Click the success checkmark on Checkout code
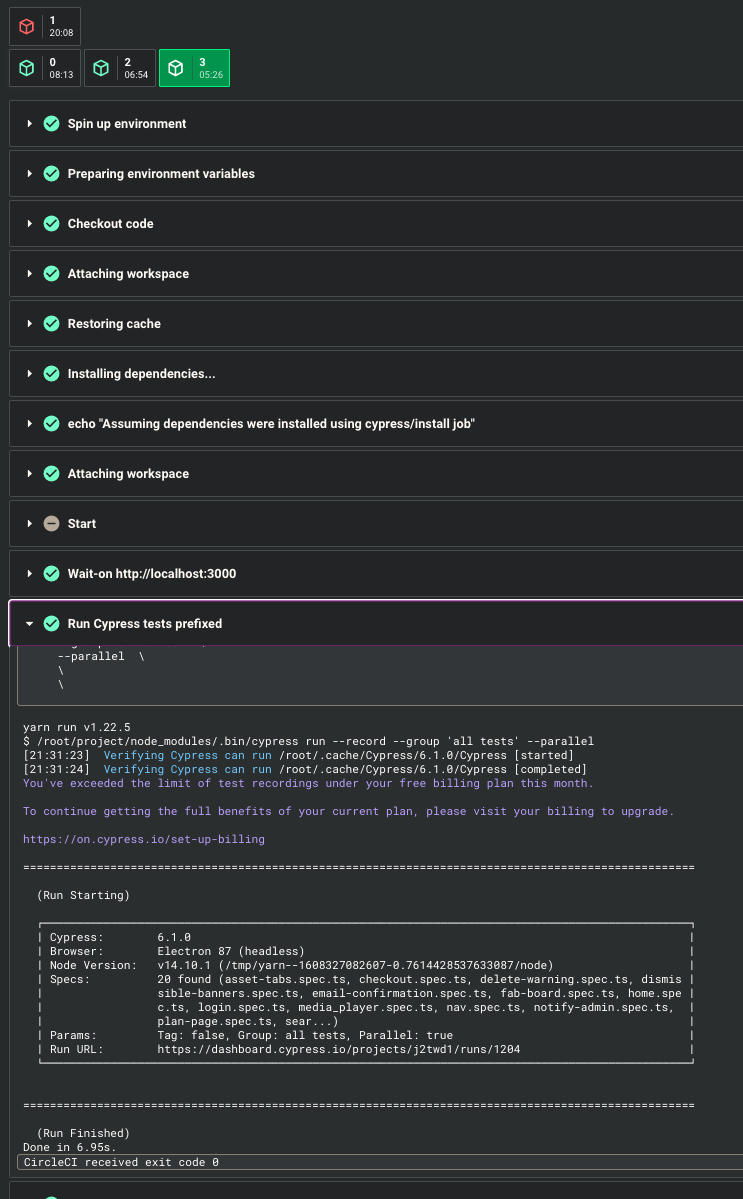 (x=51, y=223)
